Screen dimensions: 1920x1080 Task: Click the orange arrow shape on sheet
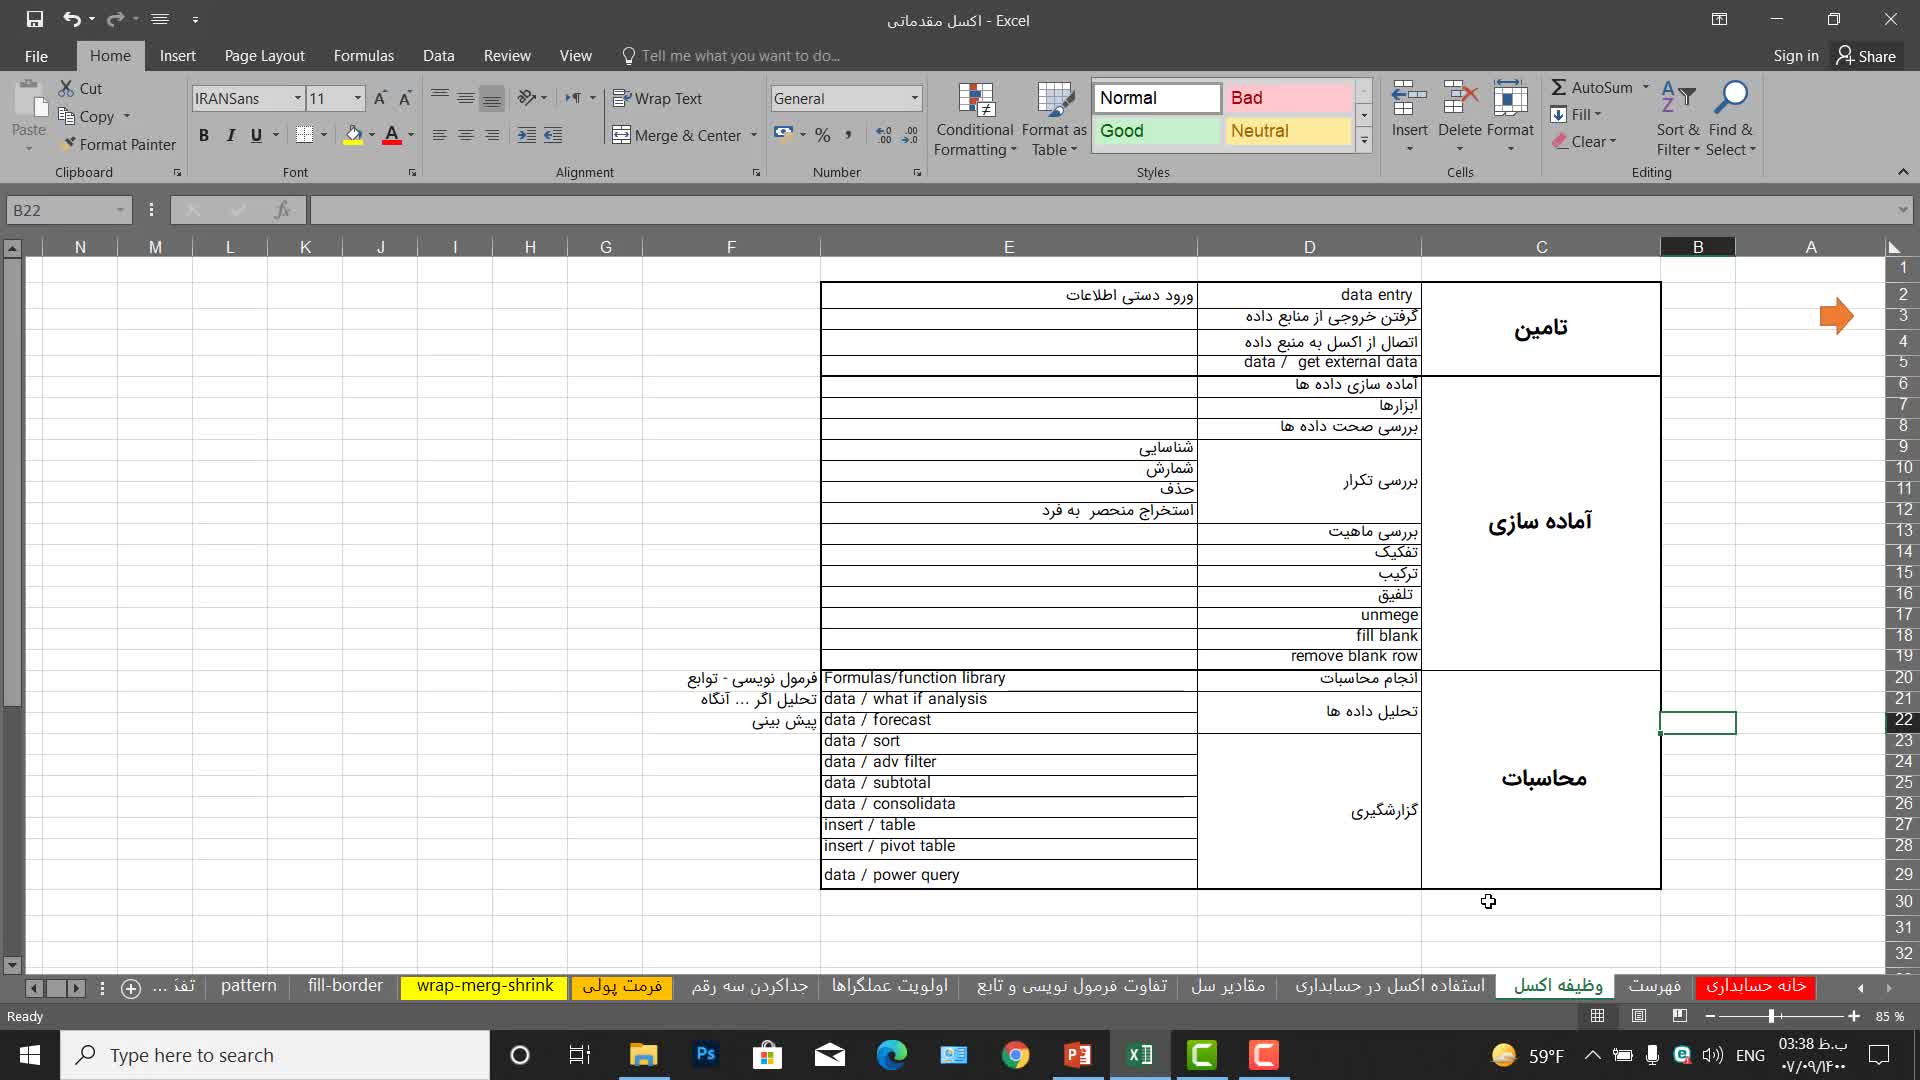(1836, 316)
